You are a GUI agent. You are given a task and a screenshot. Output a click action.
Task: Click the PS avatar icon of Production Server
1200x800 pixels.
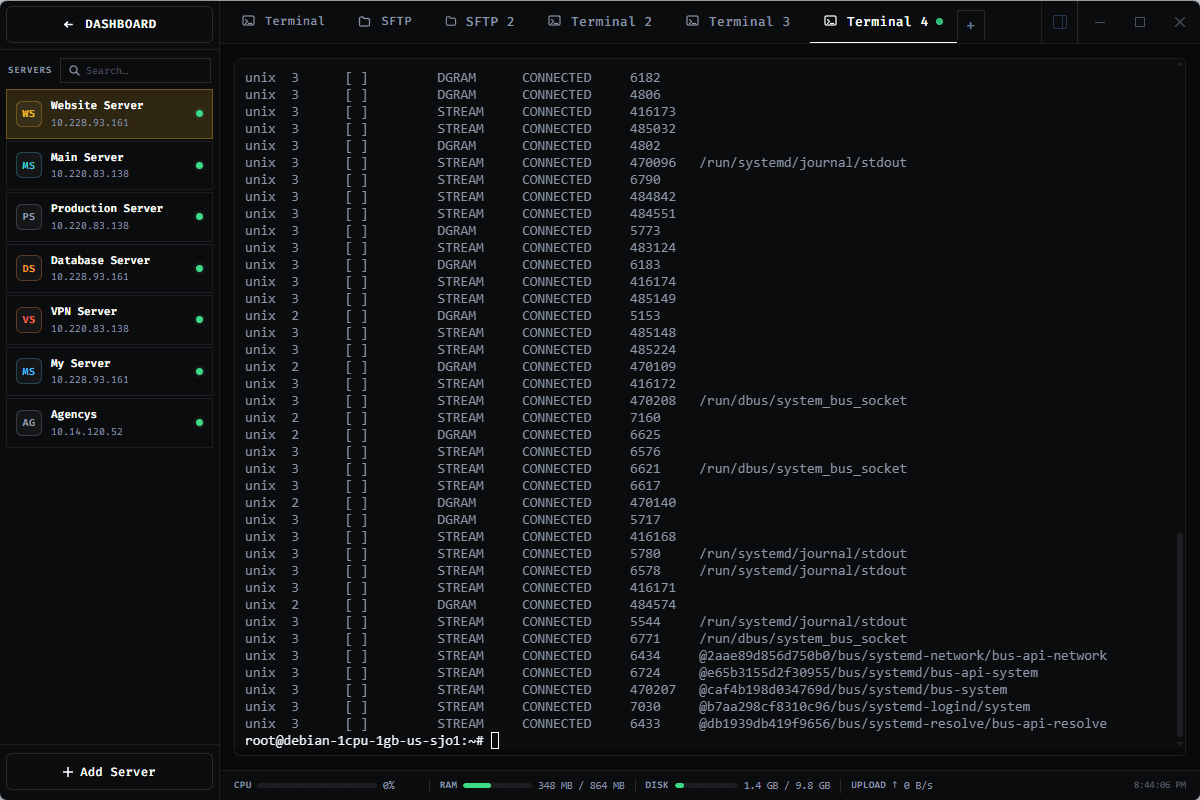pos(29,217)
